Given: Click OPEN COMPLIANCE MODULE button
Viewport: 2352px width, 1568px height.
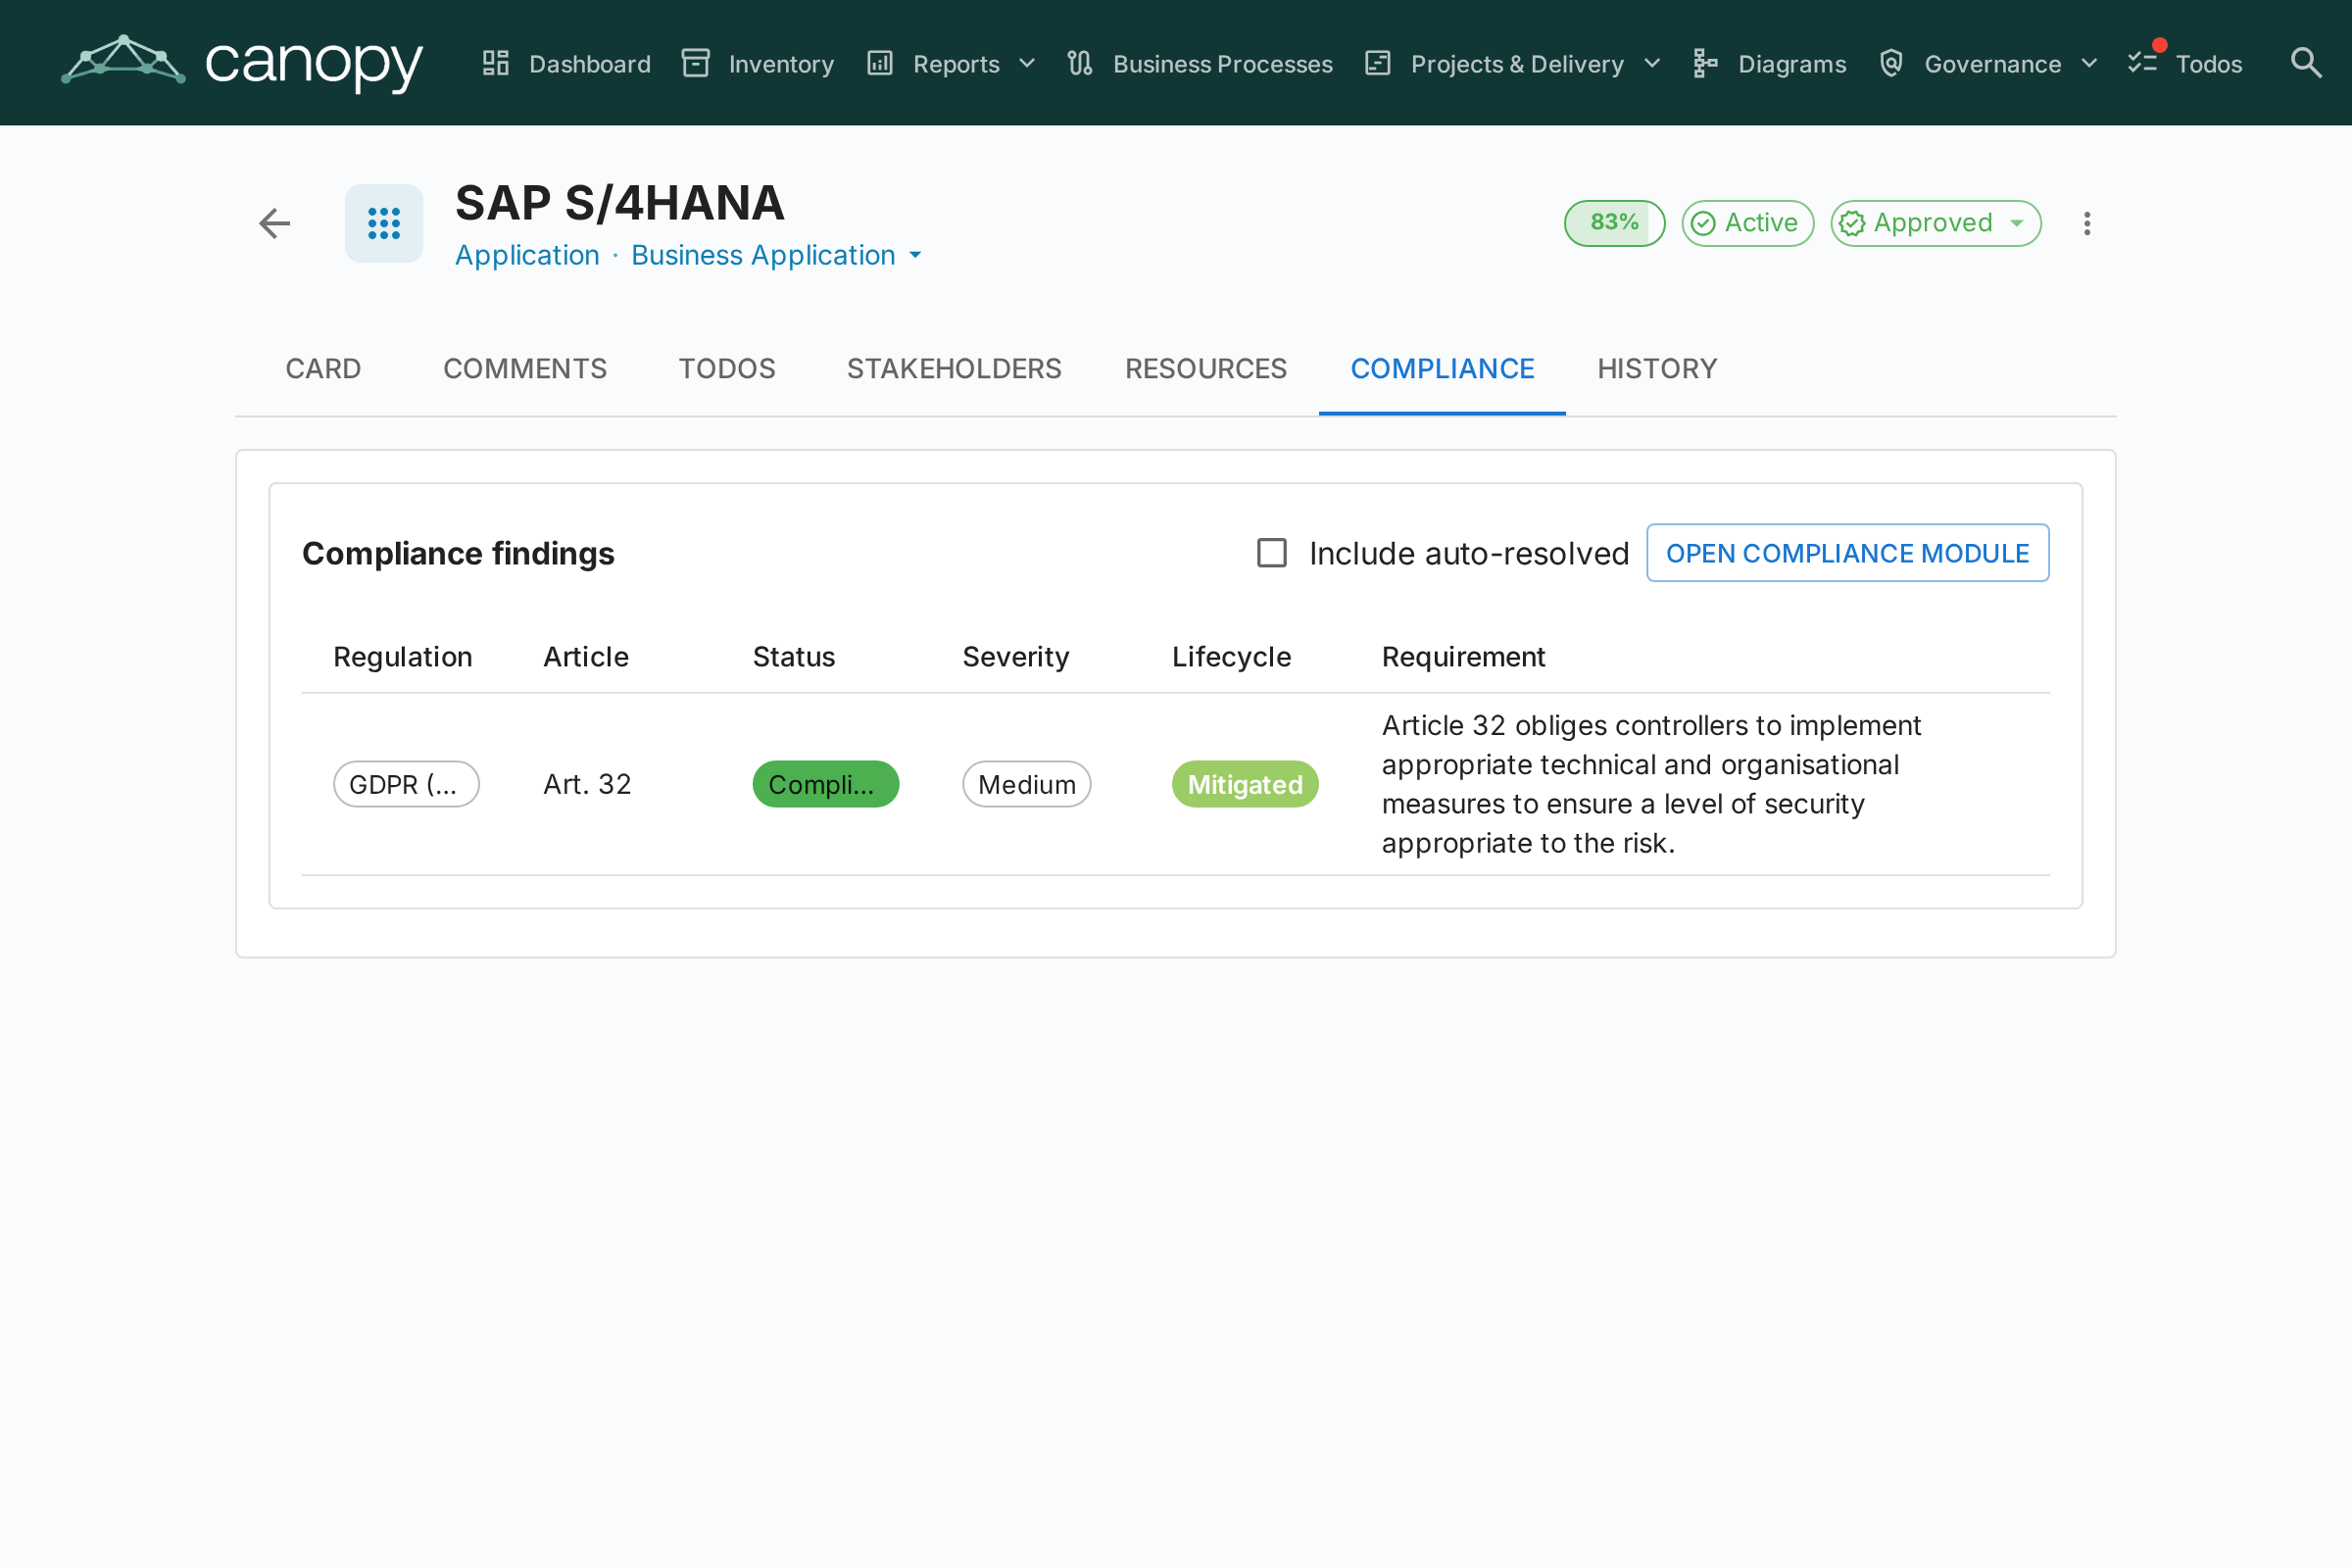Looking at the screenshot, I should [x=1847, y=553].
